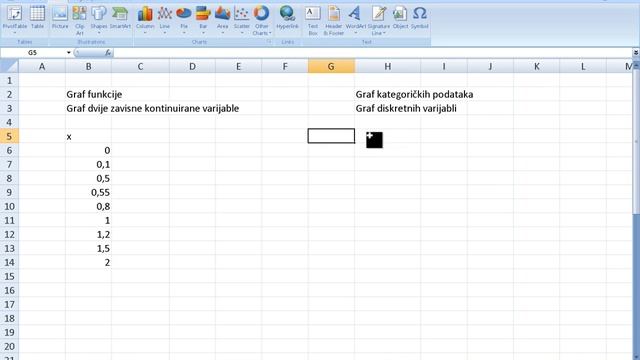The height and width of the screenshot is (360, 640).
Task: Open the WordArt gallery
Action: pos(356,20)
